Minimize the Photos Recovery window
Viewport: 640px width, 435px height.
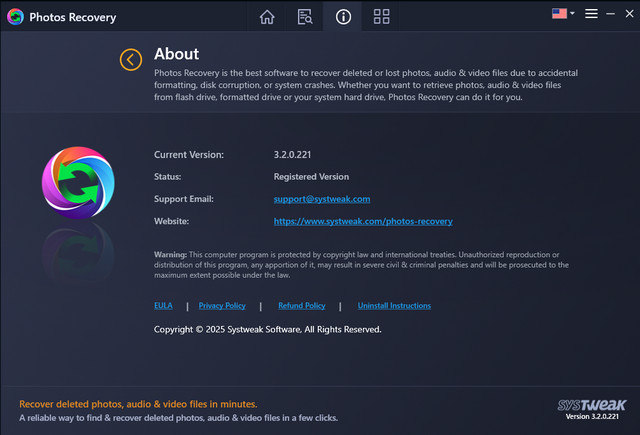610,14
